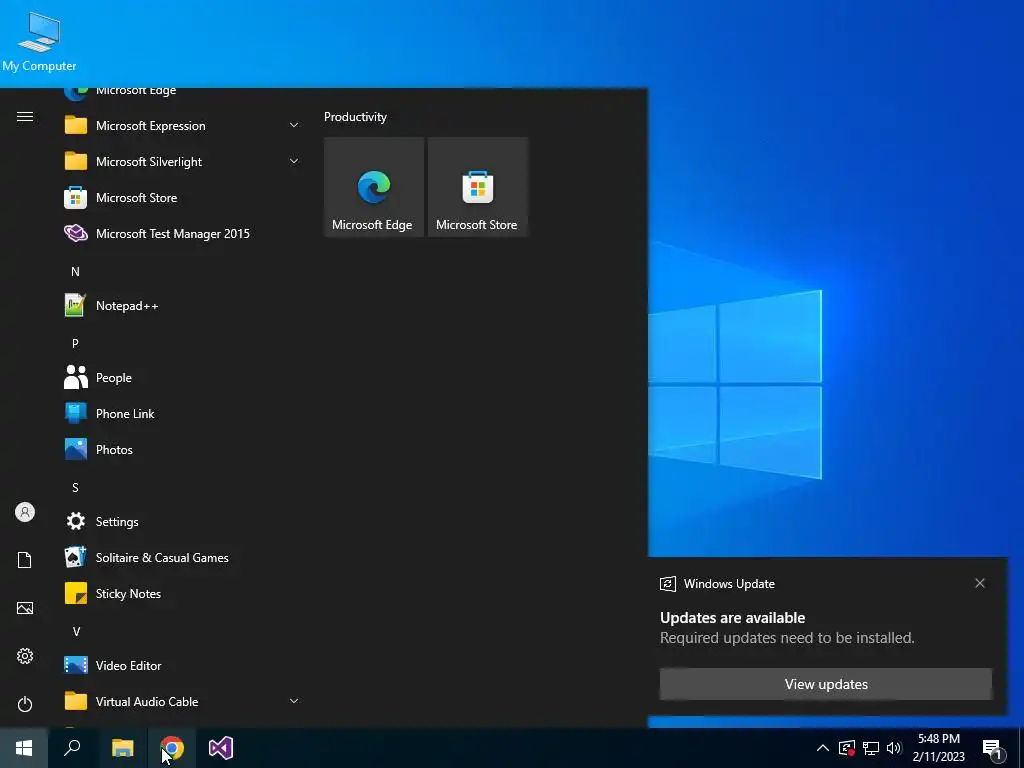Expand Virtual Audio Cable folder chevron
The height and width of the screenshot is (768, 1024).
pos(294,701)
